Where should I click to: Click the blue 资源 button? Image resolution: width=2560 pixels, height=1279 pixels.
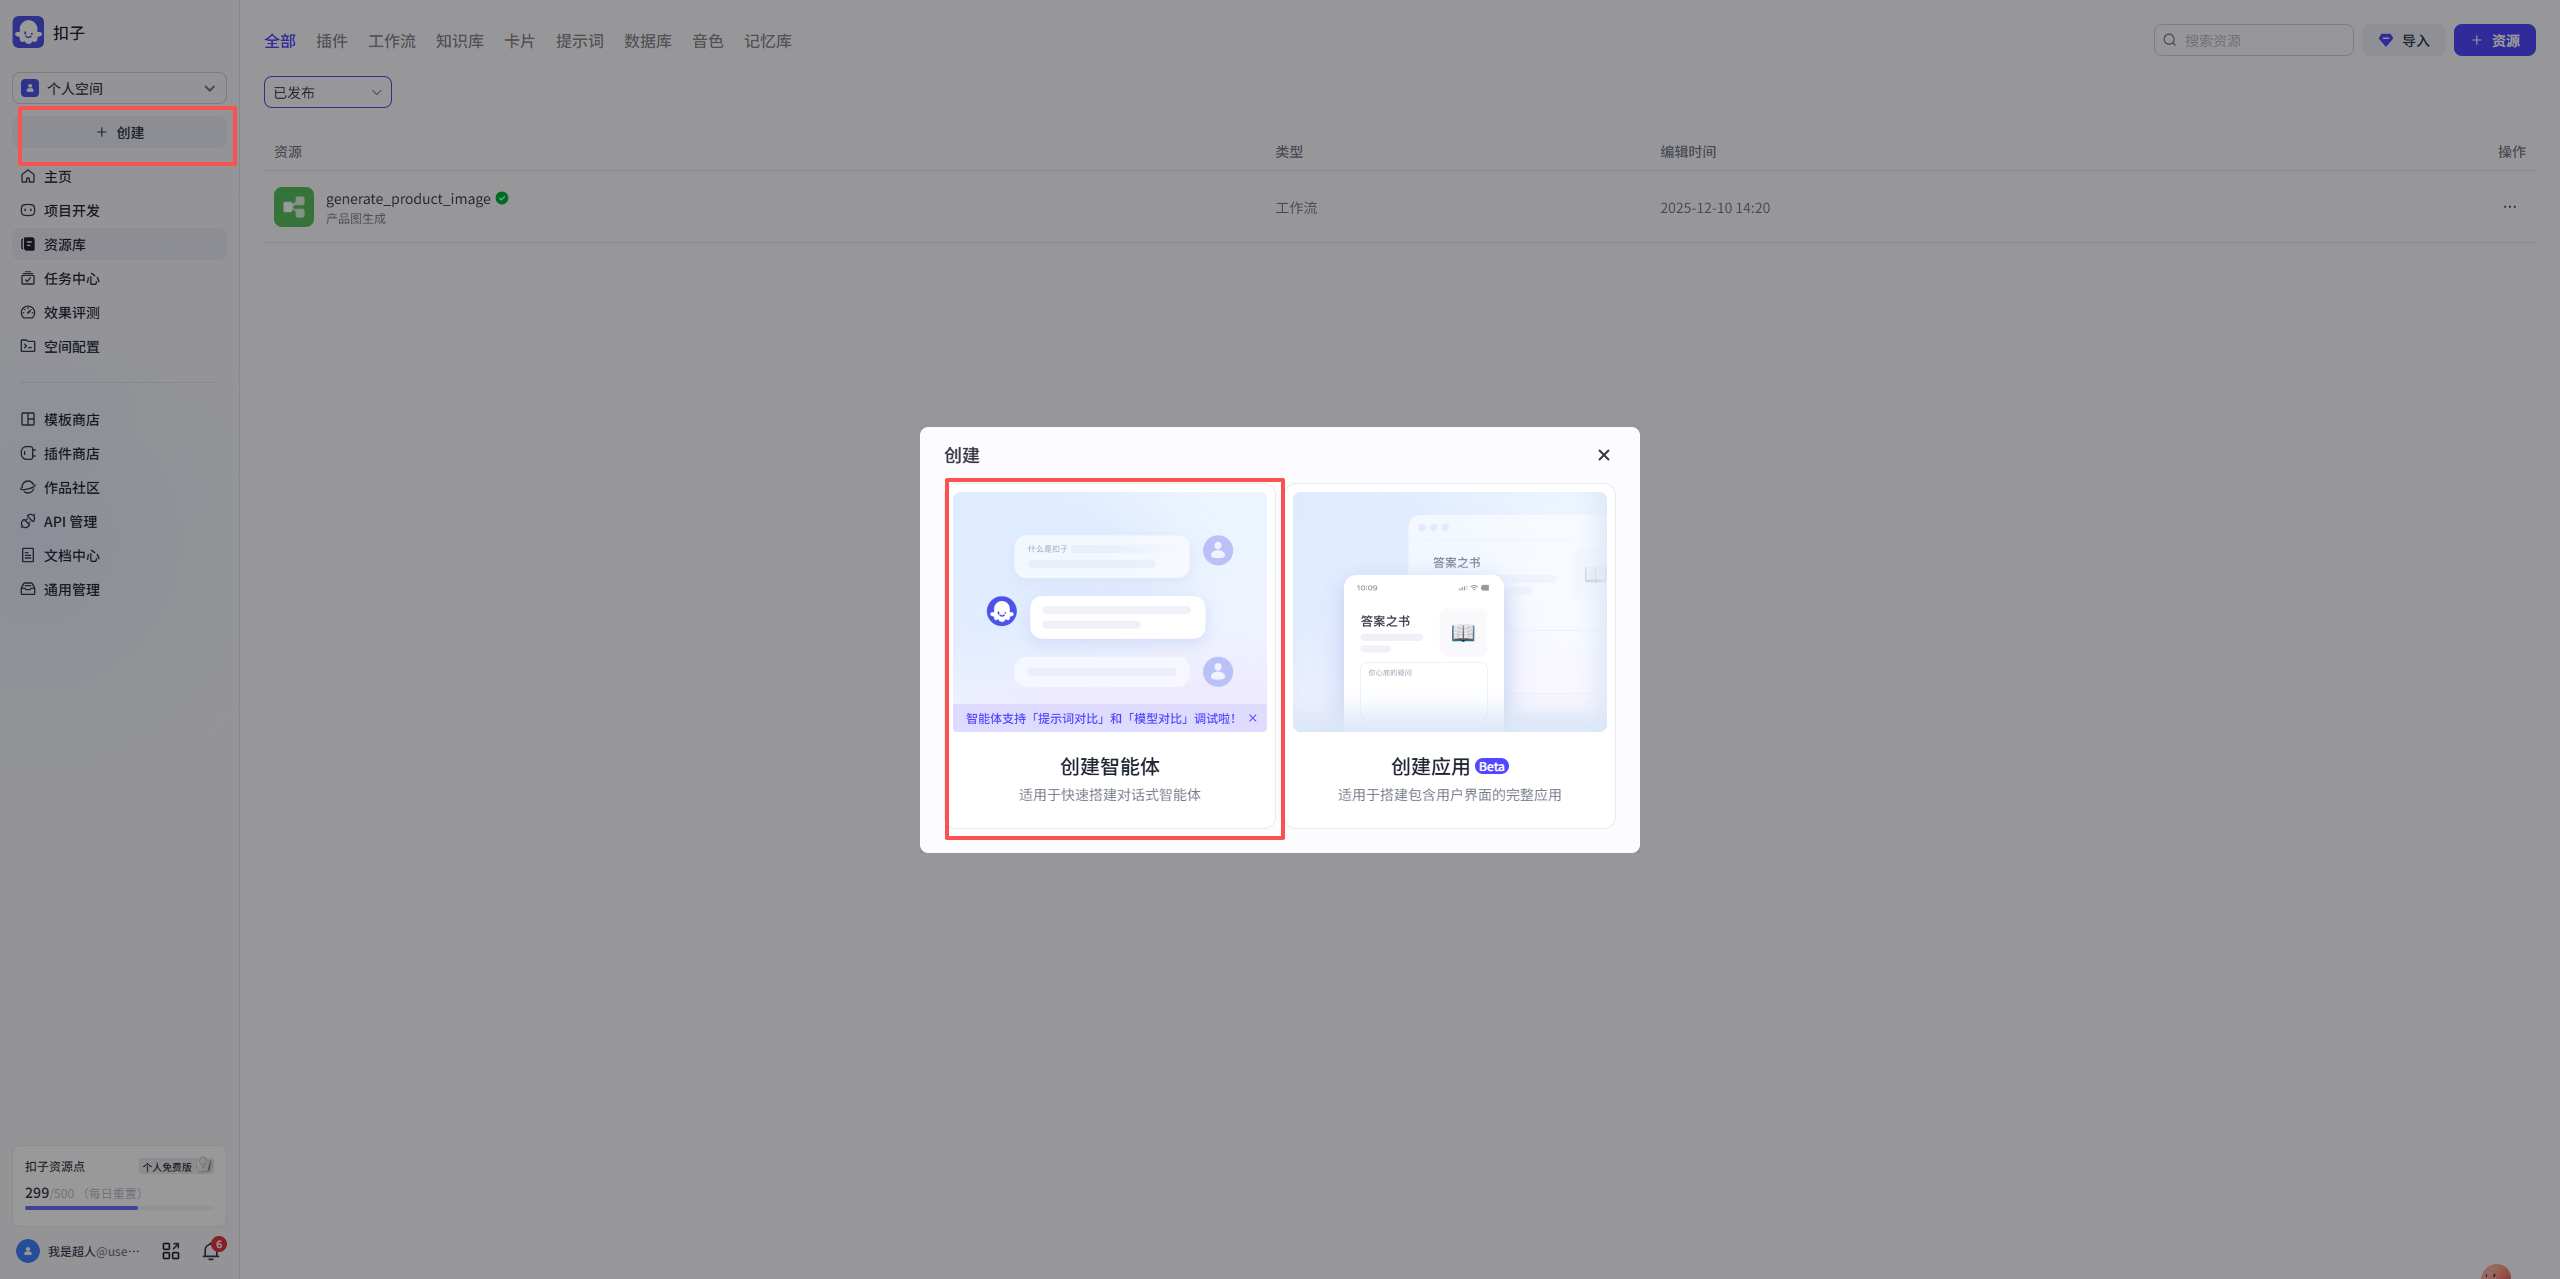coord(2494,40)
